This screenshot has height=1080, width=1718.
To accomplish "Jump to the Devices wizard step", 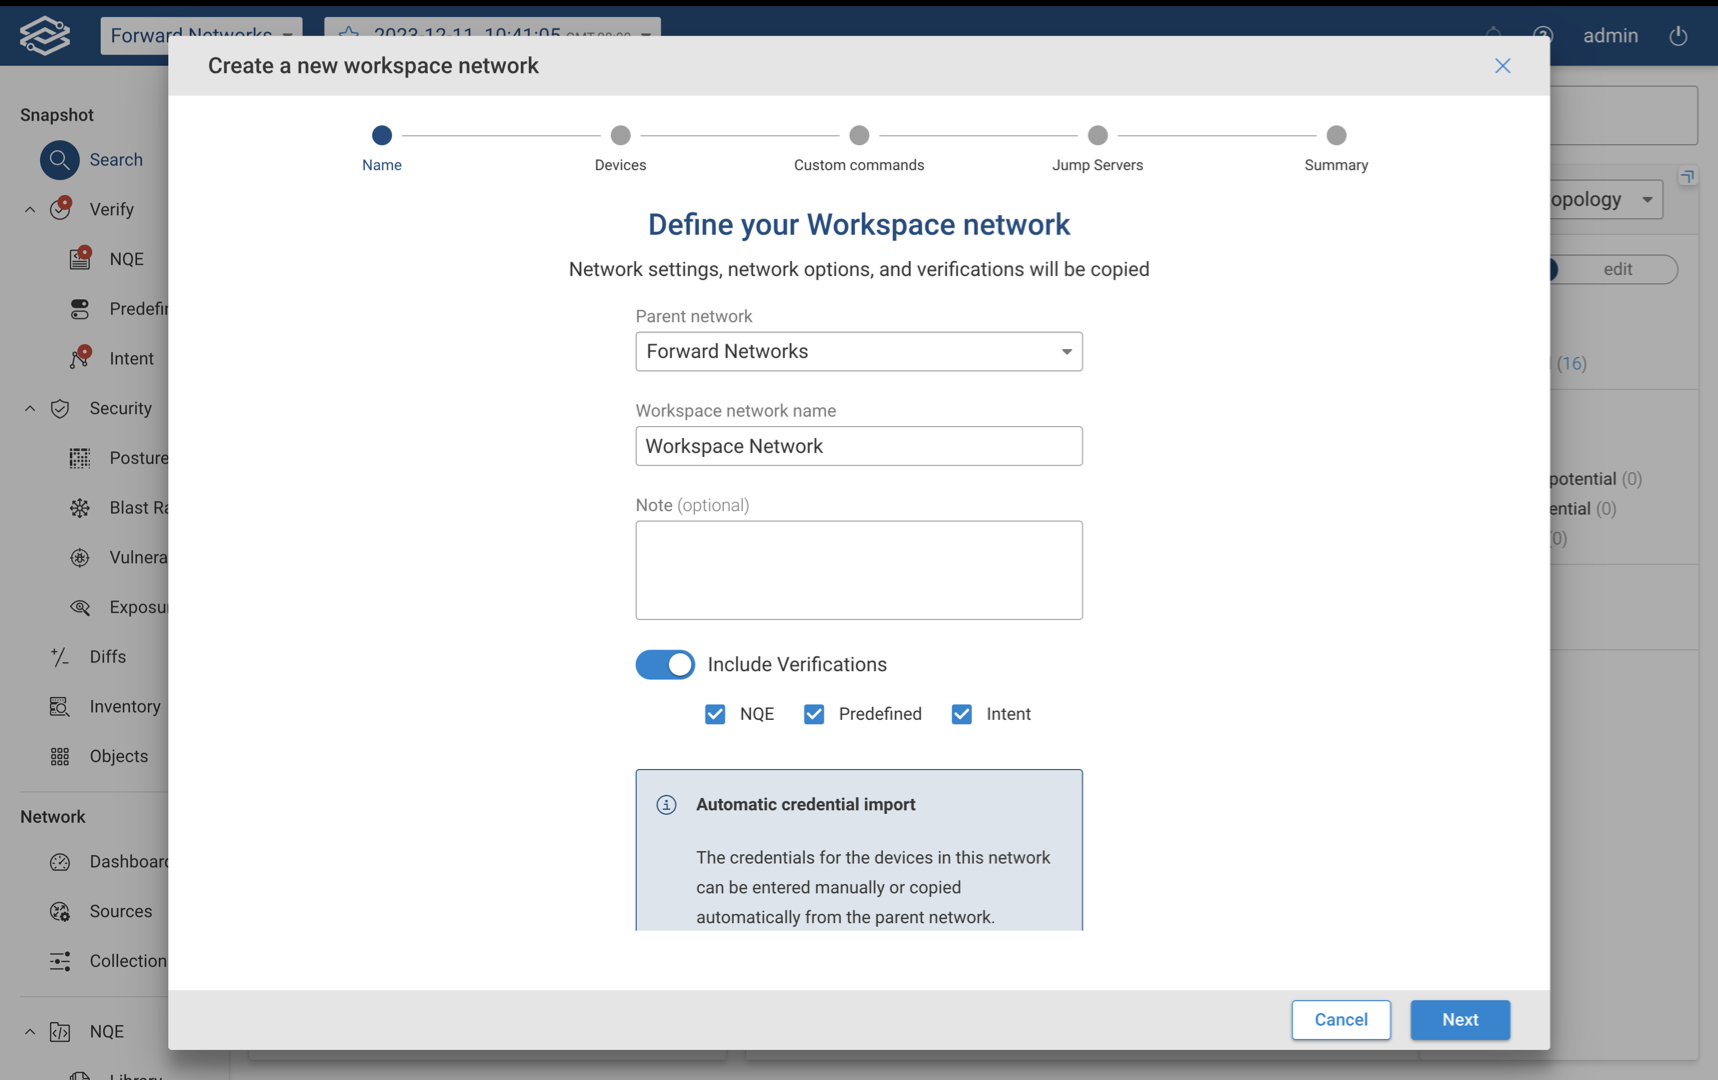I will (x=620, y=135).
